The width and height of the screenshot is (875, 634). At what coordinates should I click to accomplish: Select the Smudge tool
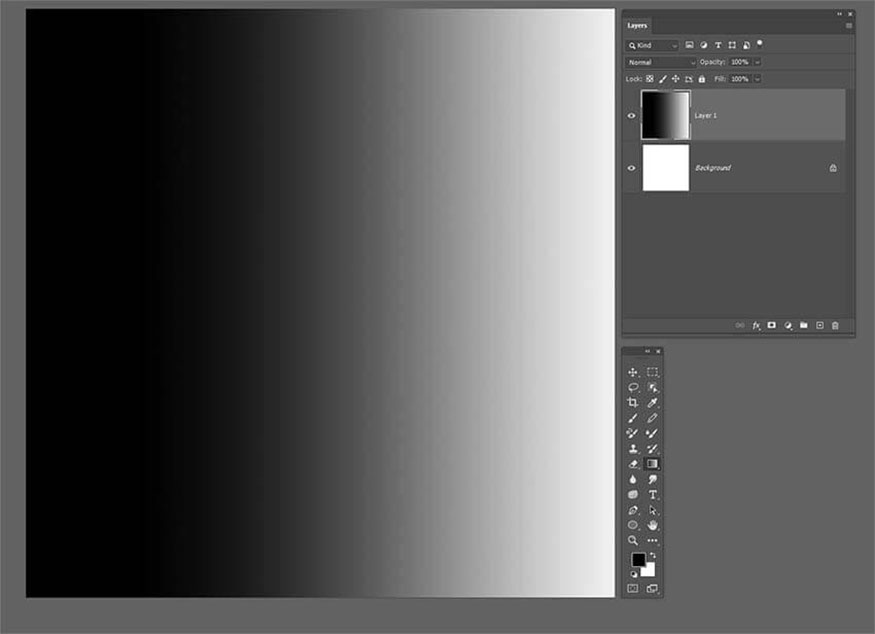coord(652,479)
